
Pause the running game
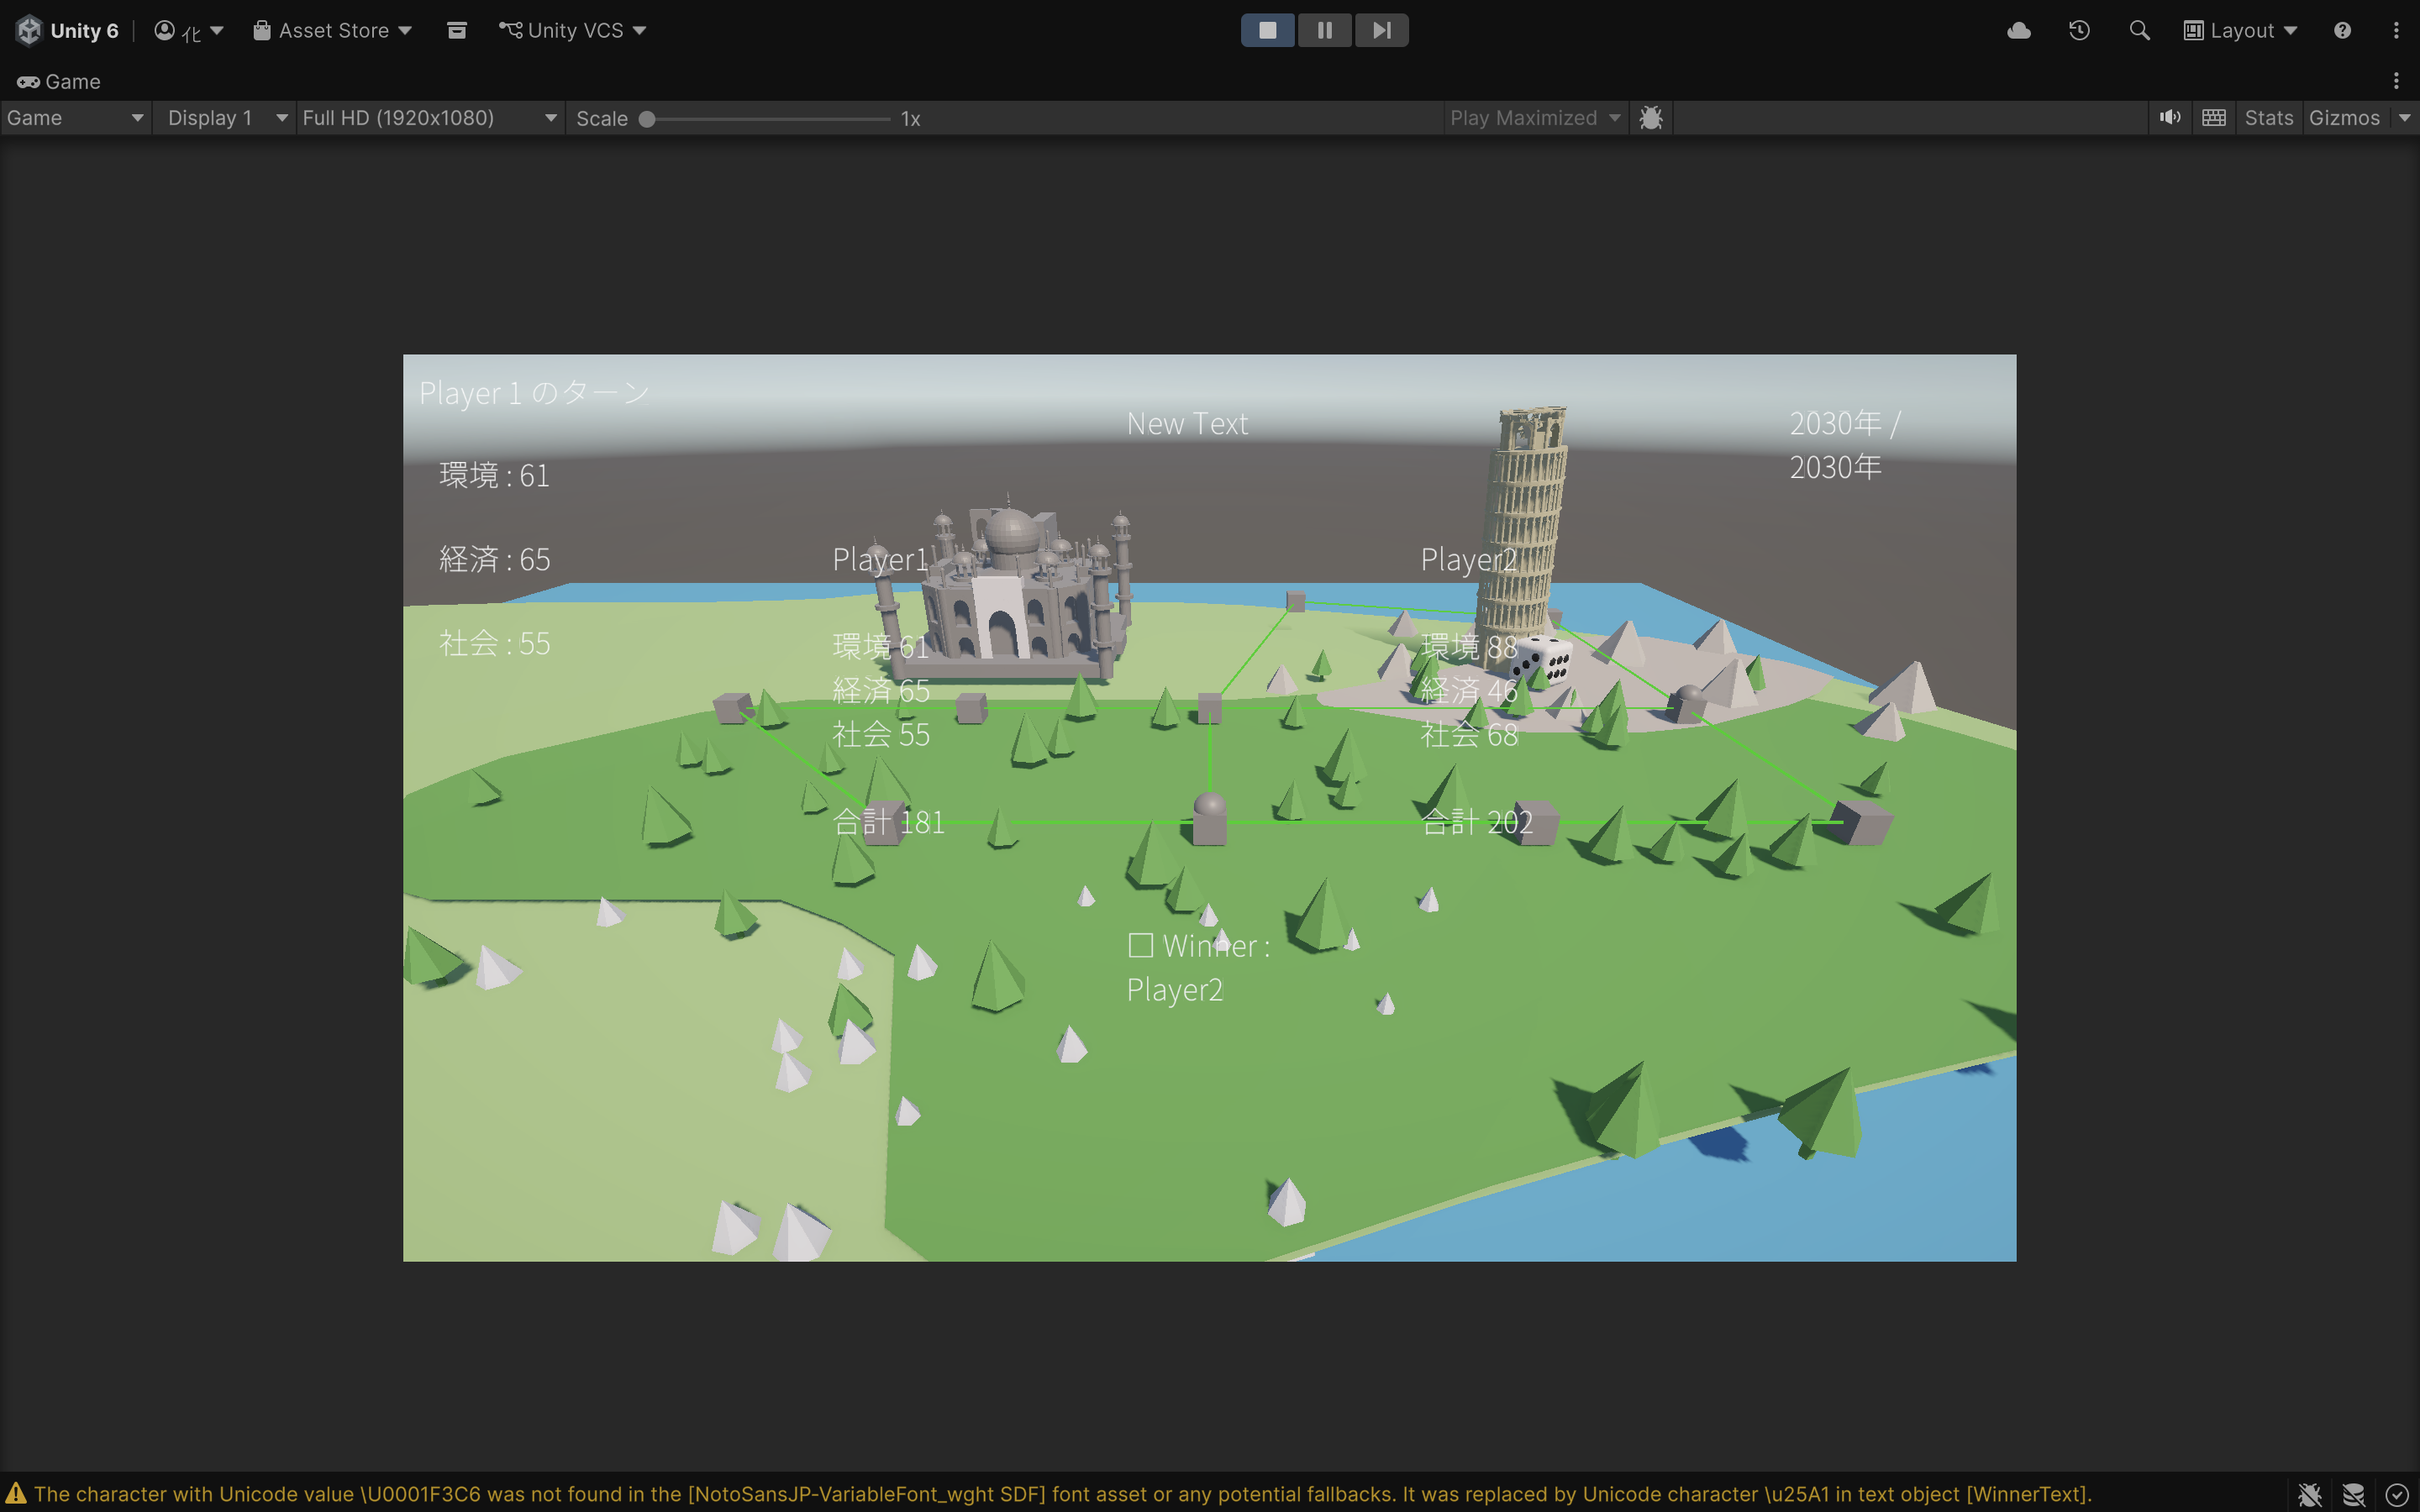click(x=1324, y=30)
